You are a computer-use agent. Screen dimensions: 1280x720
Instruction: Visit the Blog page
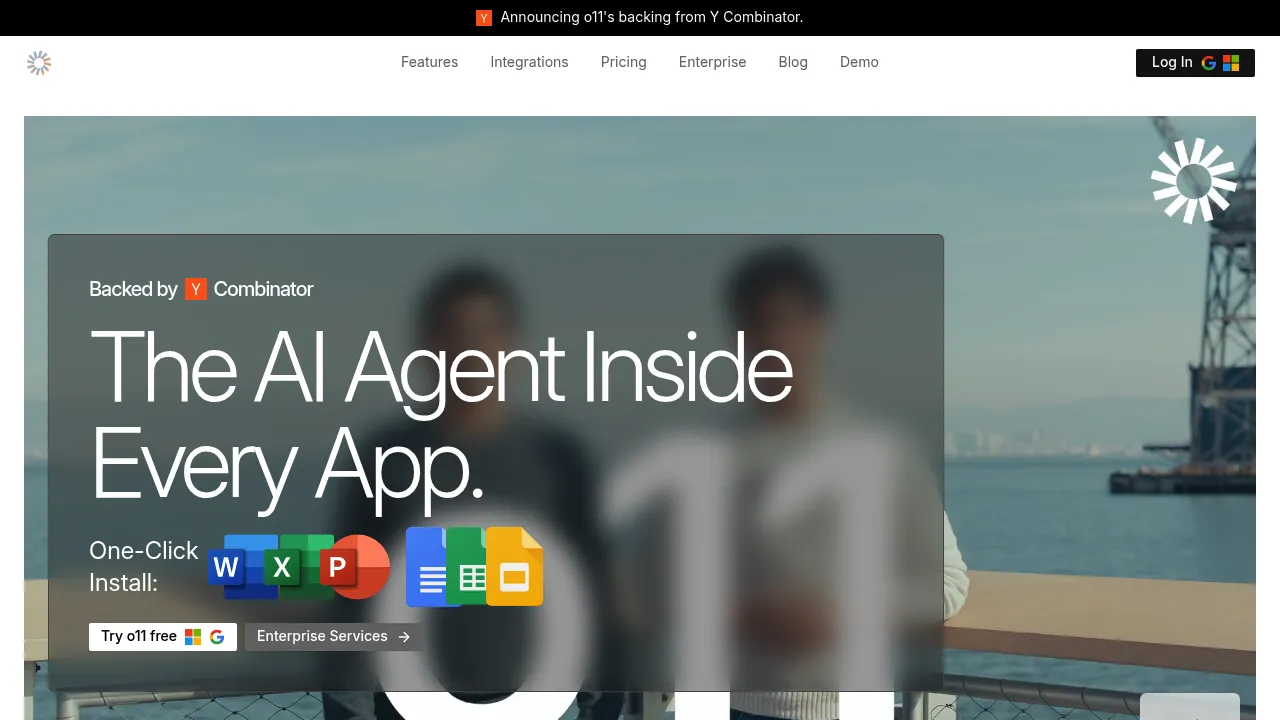[793, 62]
